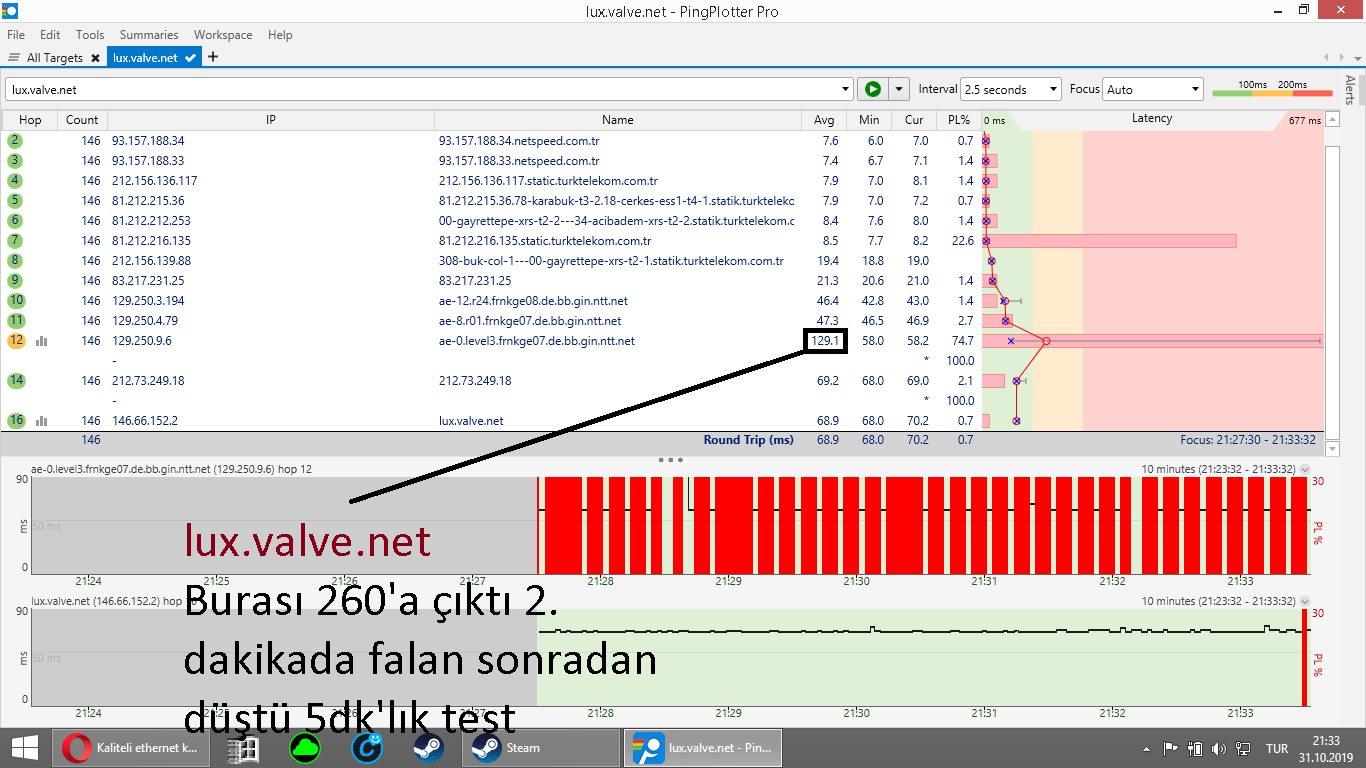Viewport: 1366px width, 768px height.
Task: Open the target address history dropdown
Action: (x=846, y=90)
